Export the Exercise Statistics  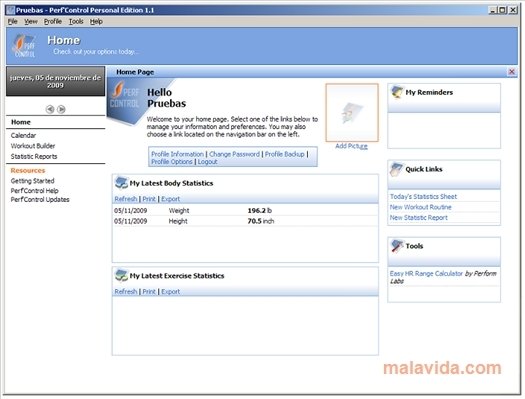pyautogui.click(x=170, y=292)
